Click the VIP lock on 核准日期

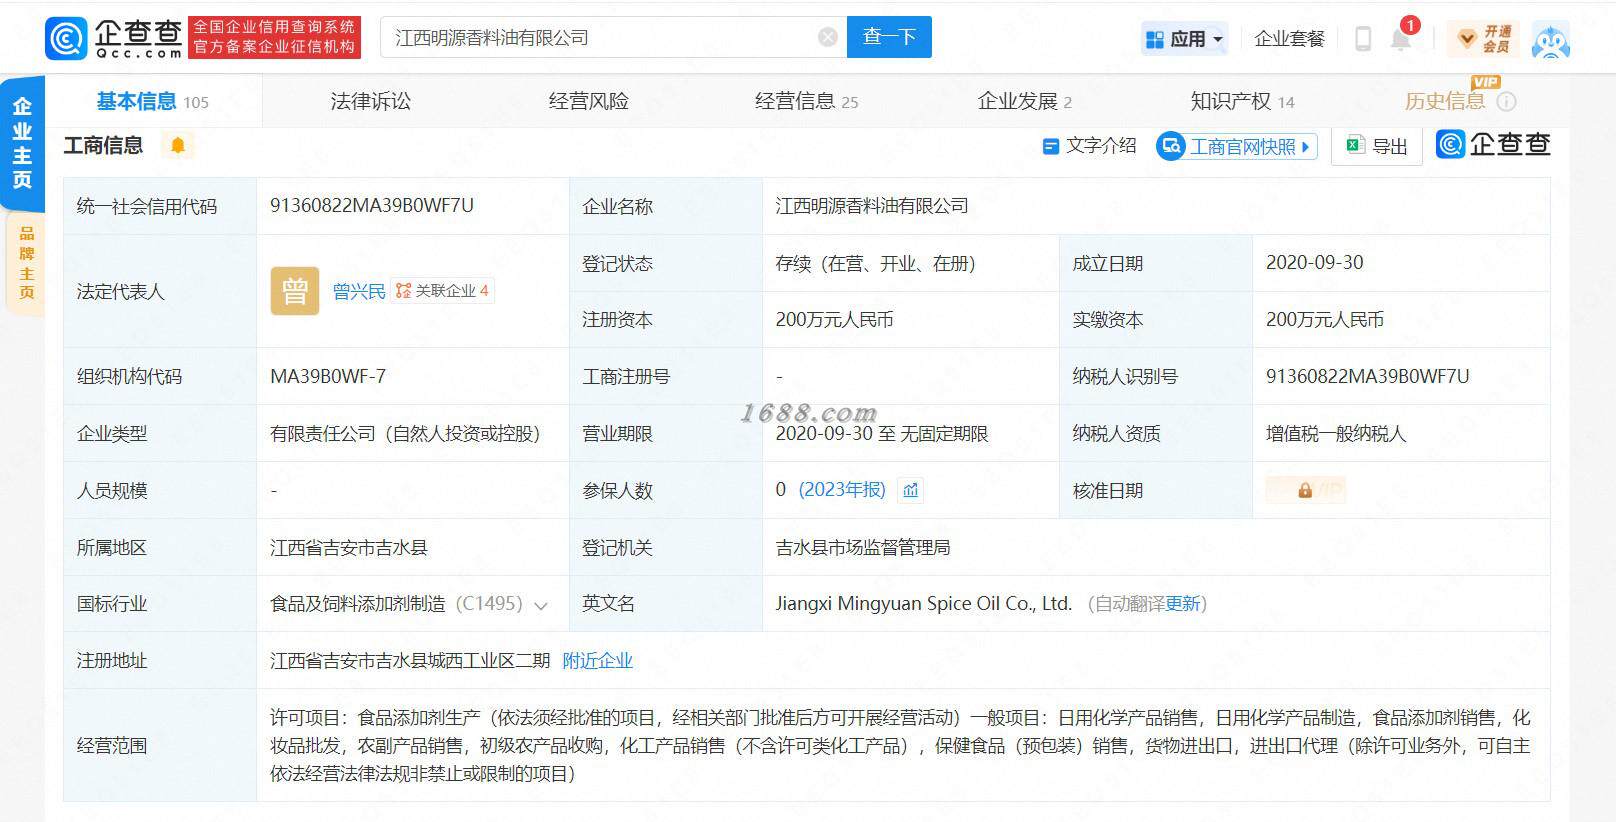1305,490
